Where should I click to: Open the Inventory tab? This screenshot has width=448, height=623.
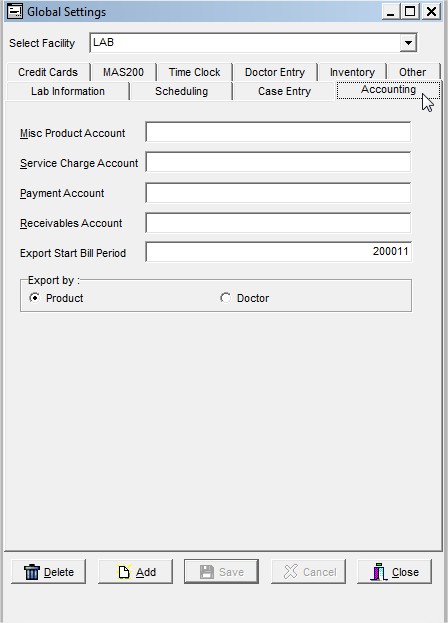click(x=352, y=72)
